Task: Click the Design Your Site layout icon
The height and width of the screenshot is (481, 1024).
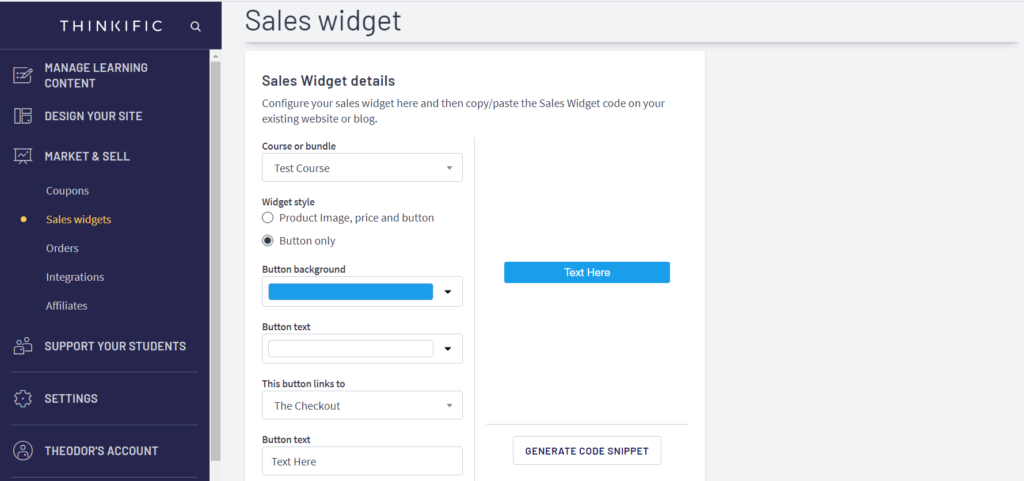Action: tap(23, 116)
